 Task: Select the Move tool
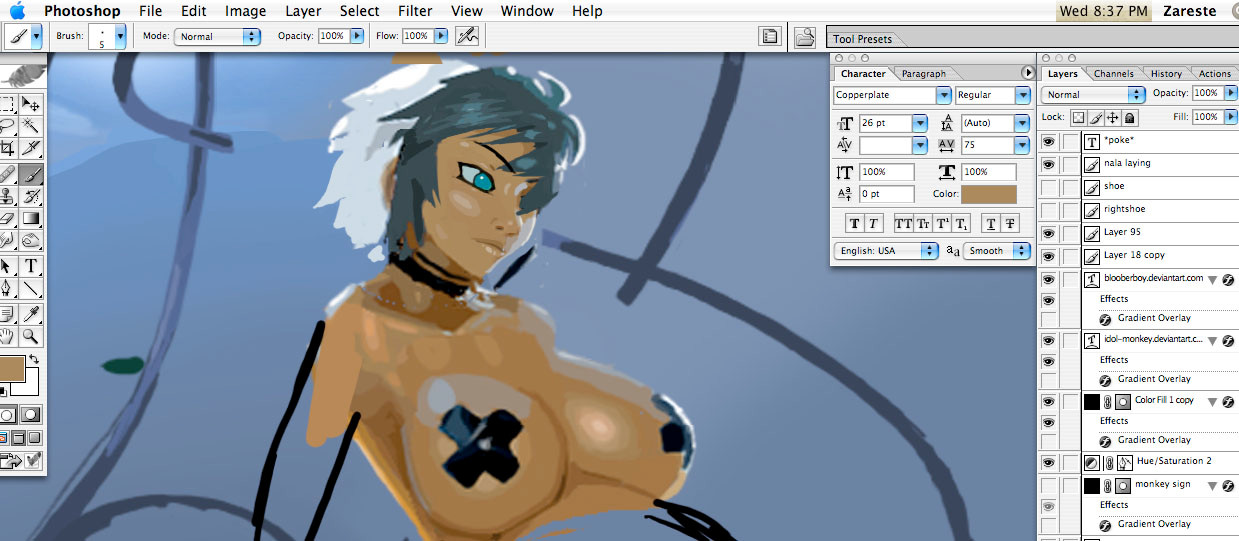point(31,104)
